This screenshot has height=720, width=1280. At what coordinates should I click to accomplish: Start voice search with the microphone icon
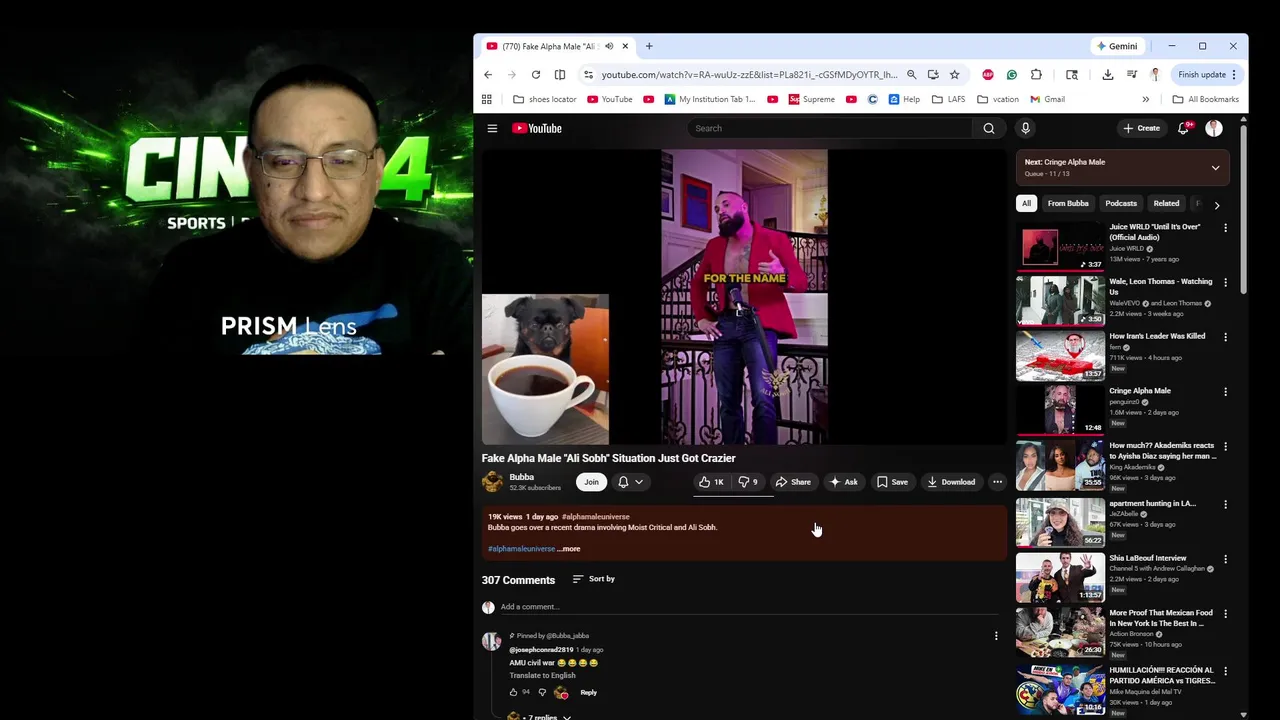[1025, 128]
